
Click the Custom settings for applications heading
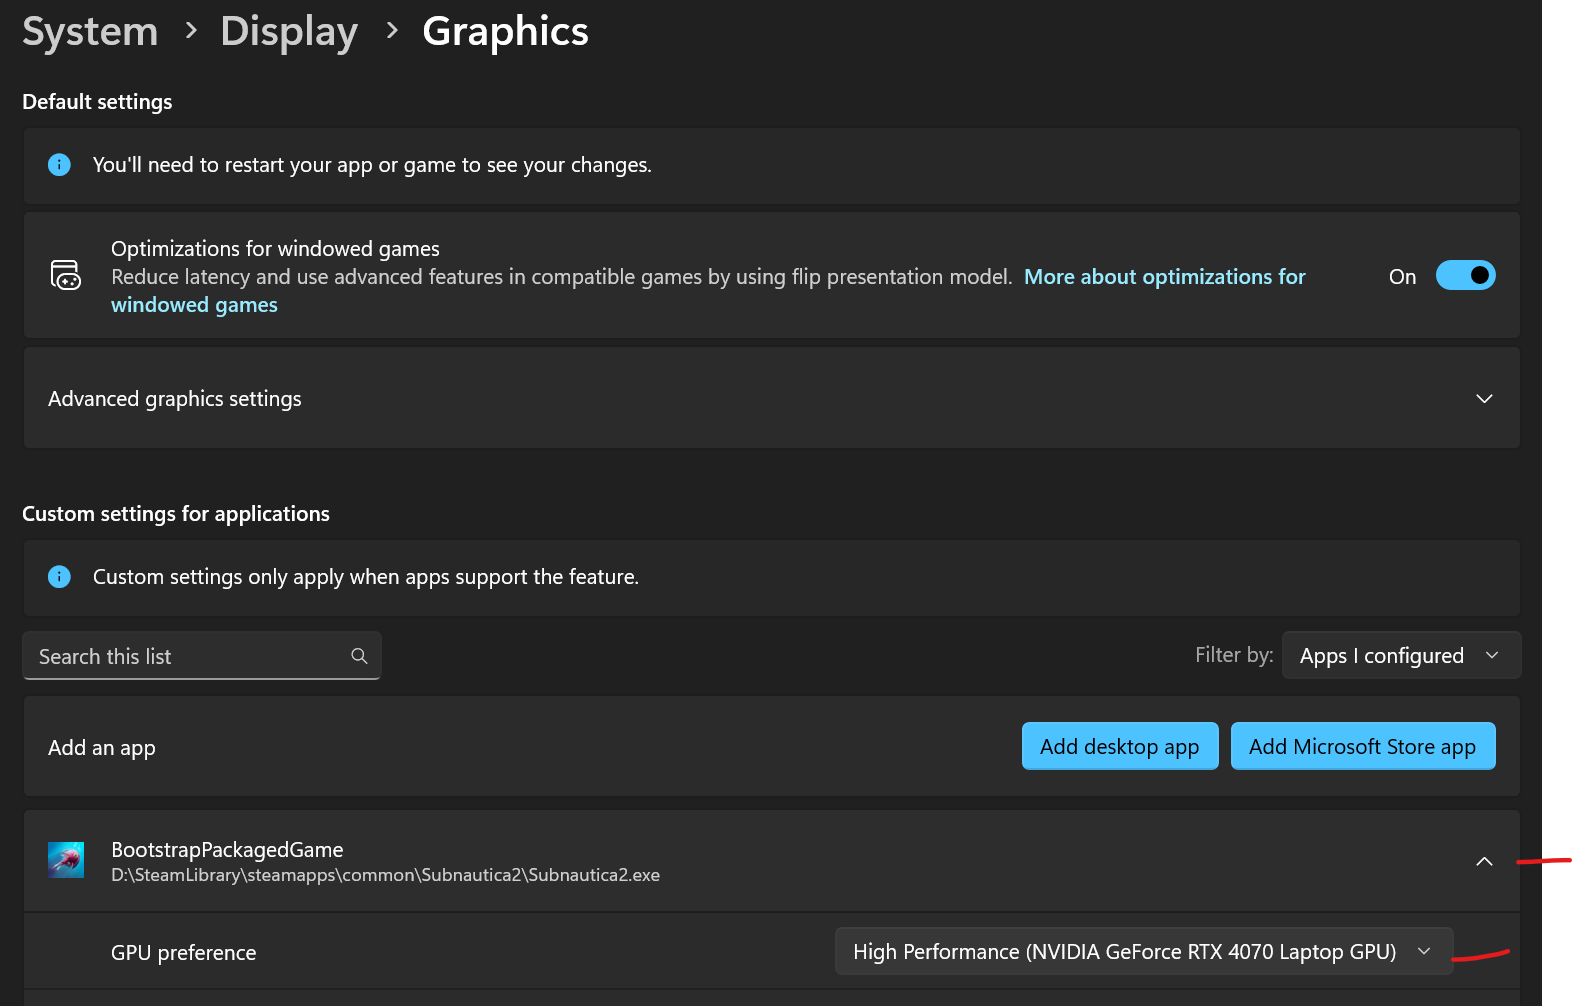pos(176,514)
